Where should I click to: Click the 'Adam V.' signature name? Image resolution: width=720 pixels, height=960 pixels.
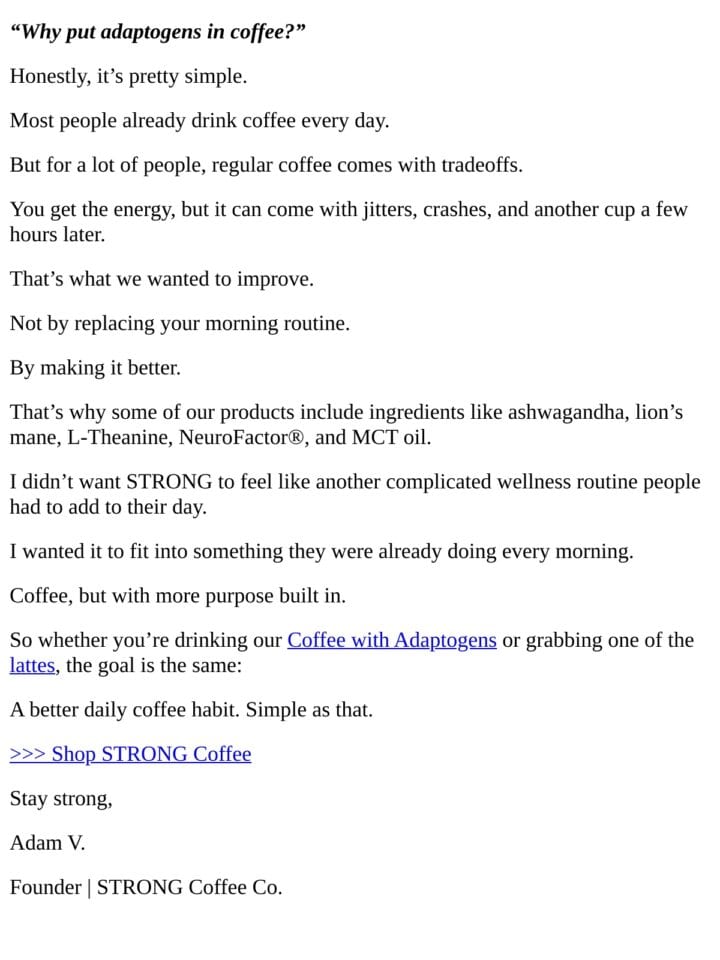47,843
